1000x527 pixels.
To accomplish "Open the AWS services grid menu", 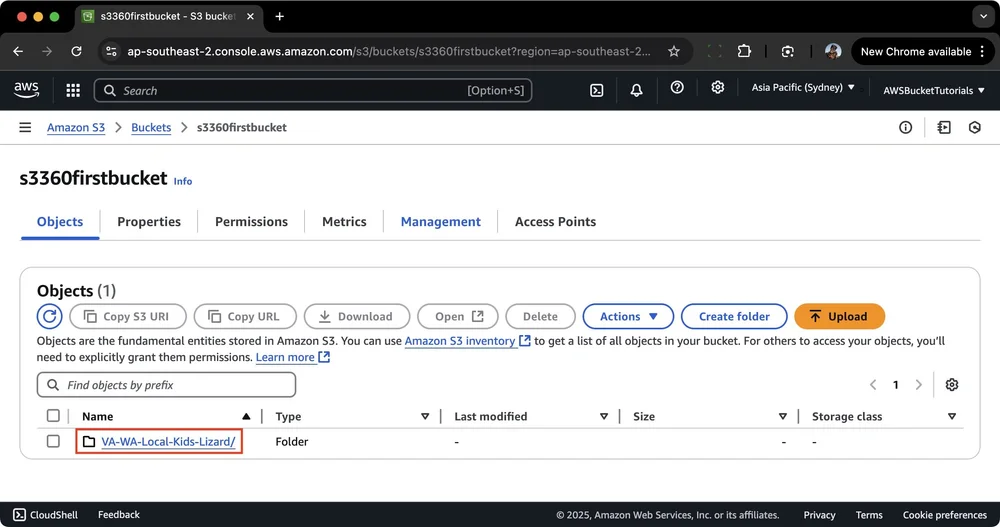I will [73, 91].
